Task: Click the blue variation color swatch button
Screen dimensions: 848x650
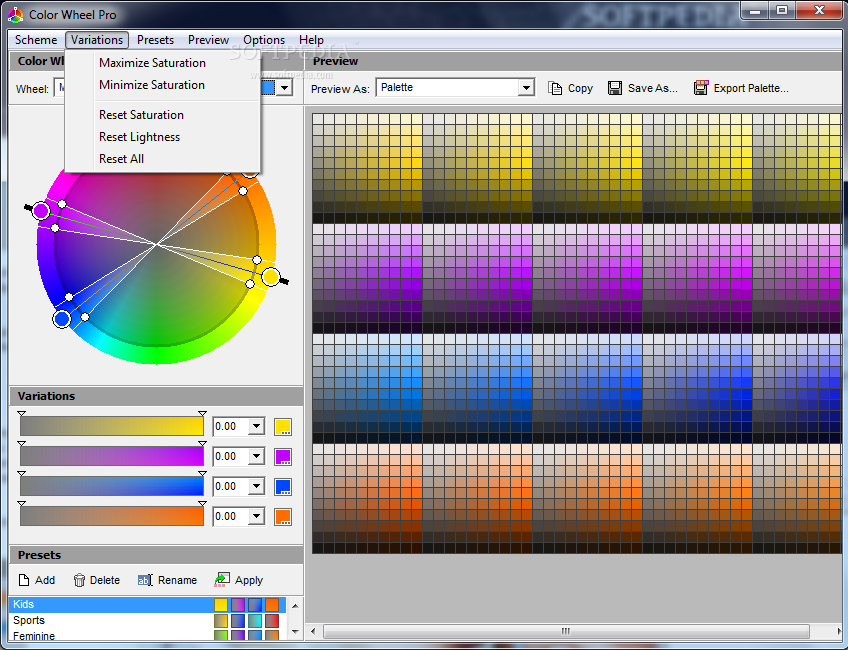Action: 283,487
